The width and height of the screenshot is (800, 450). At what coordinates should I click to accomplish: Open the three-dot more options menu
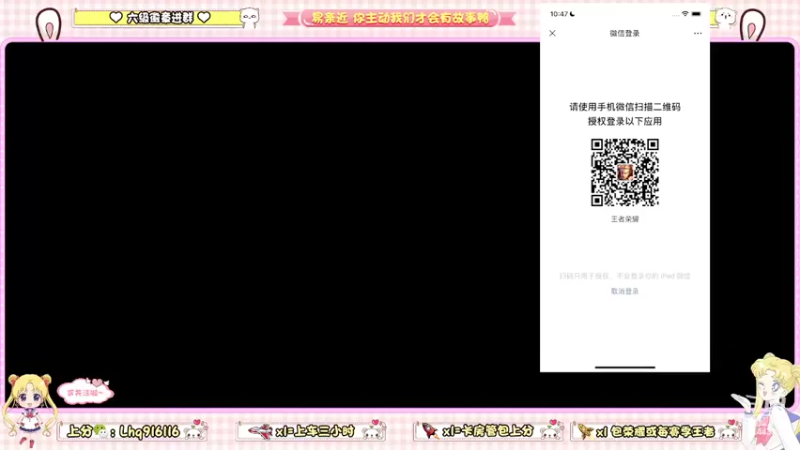coord(697,33)
